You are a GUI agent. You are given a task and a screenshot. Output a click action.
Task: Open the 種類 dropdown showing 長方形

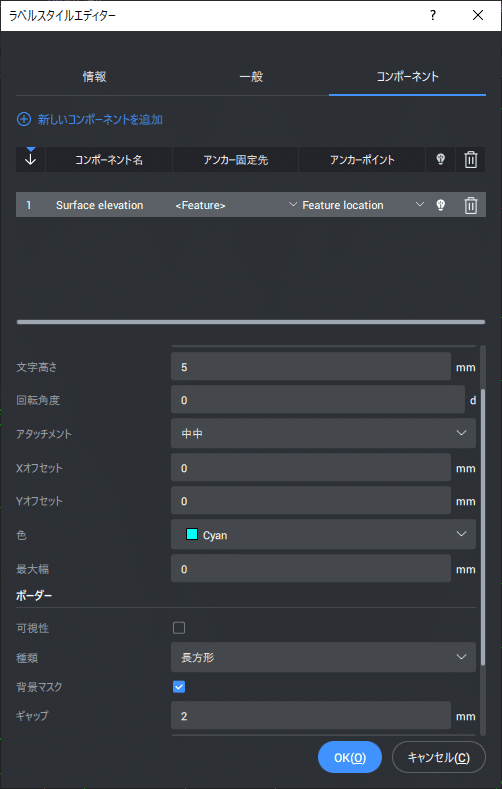point(323,657)
